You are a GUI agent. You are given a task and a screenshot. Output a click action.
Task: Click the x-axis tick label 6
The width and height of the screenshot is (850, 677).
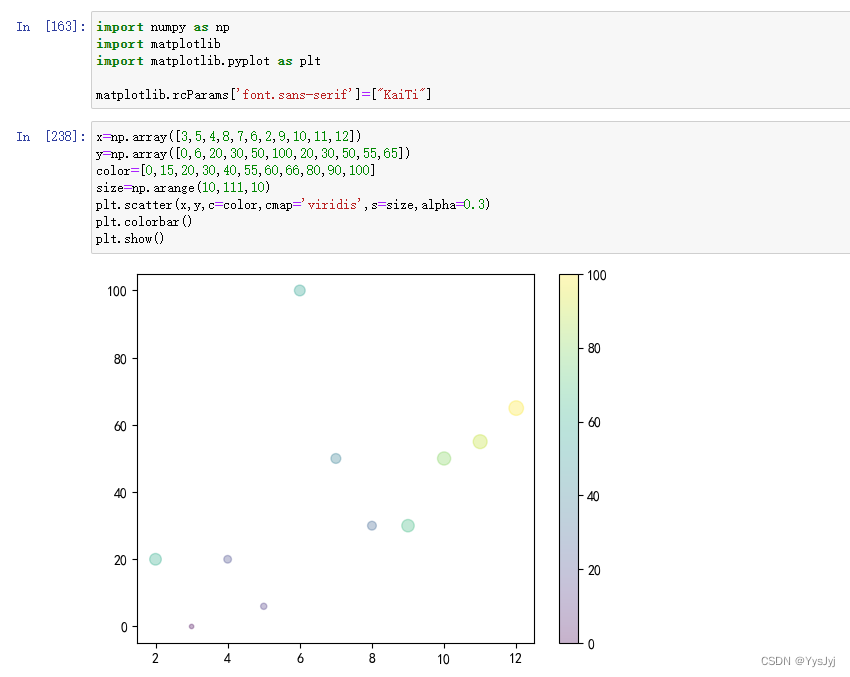tap(300, 659)
